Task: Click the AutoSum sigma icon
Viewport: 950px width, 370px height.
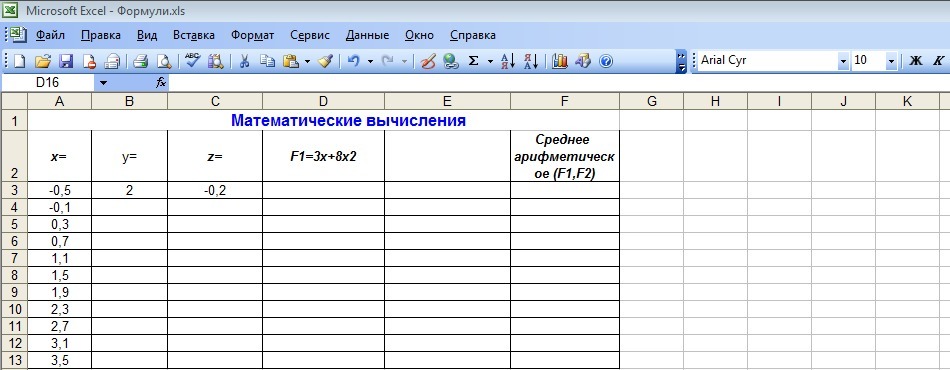Action: [474, 61]
